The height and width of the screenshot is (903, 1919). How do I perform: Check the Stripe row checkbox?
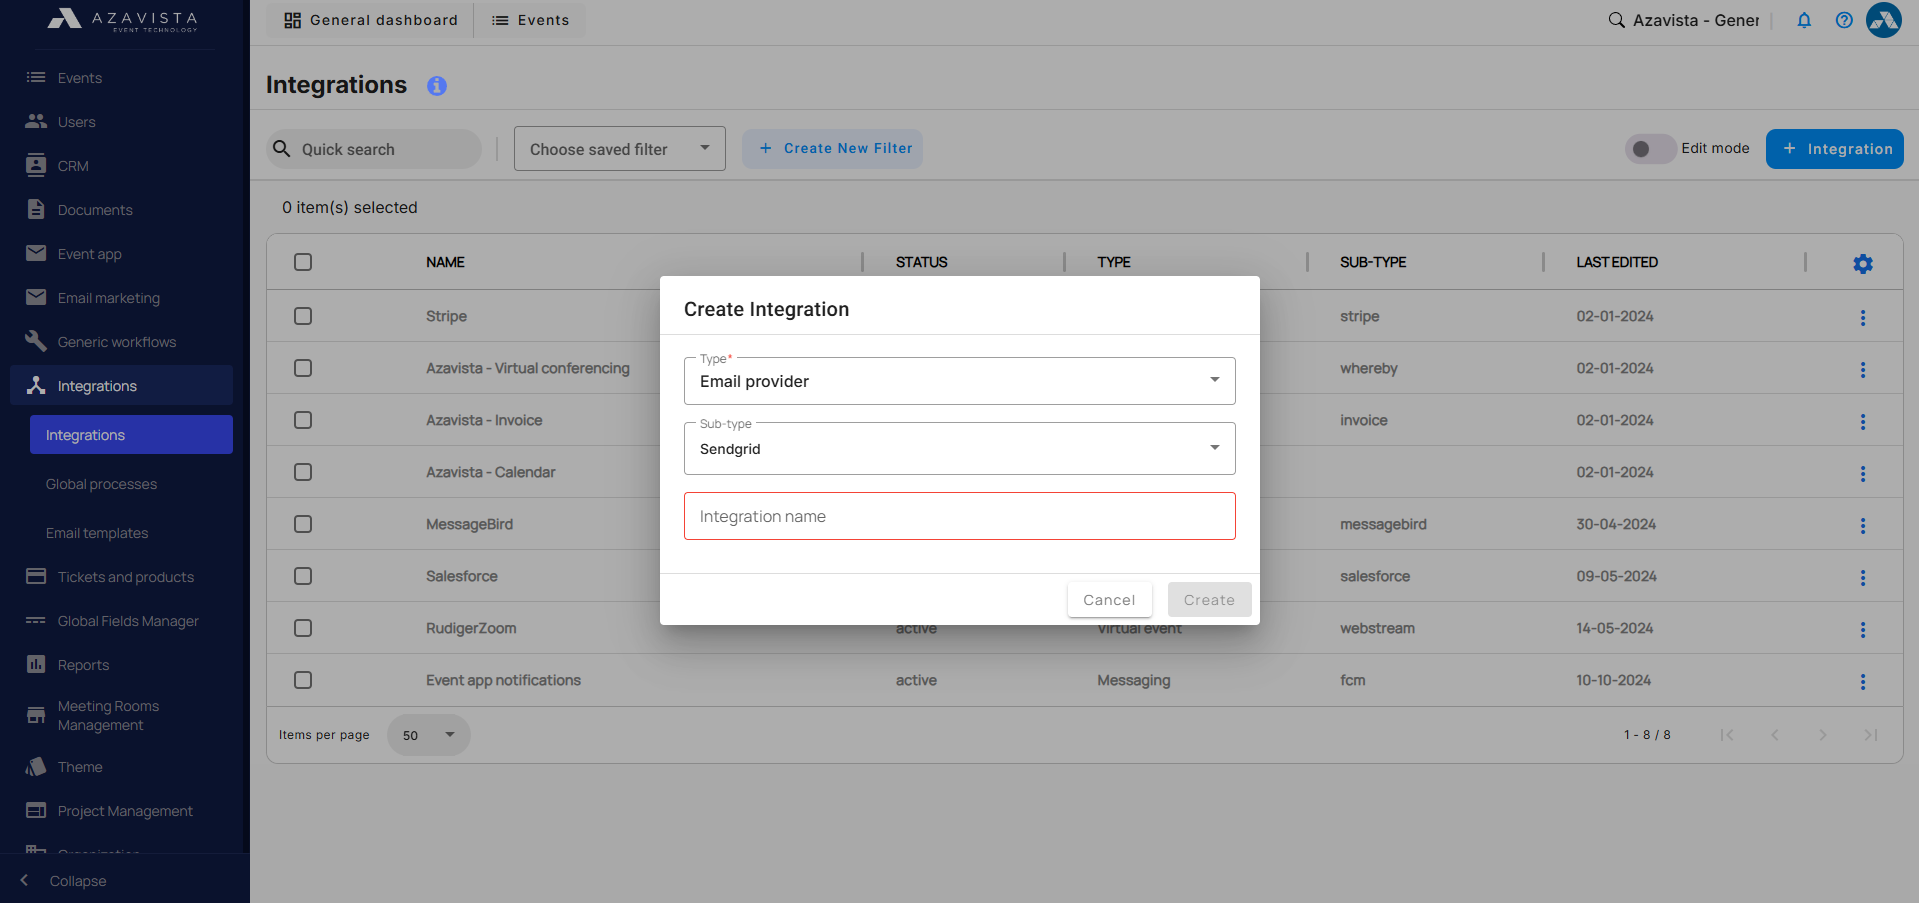click(303, 316)
